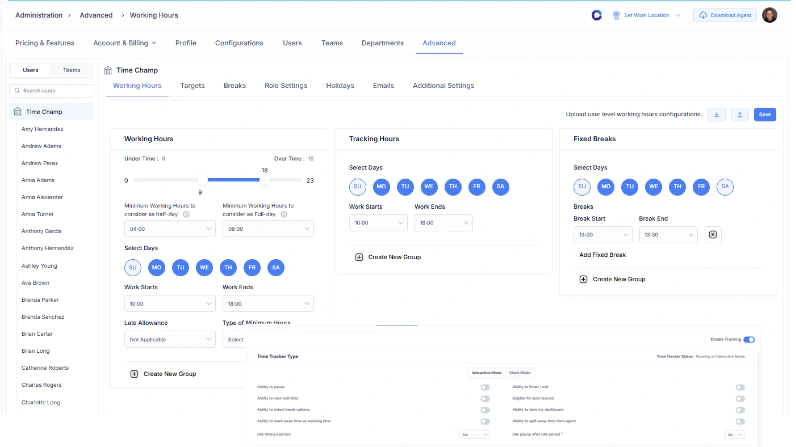This screenshot has width=796, height=447.
Task: Open Work Starts dropdown in Tracking Hours panel
Action: click(378, 223)
